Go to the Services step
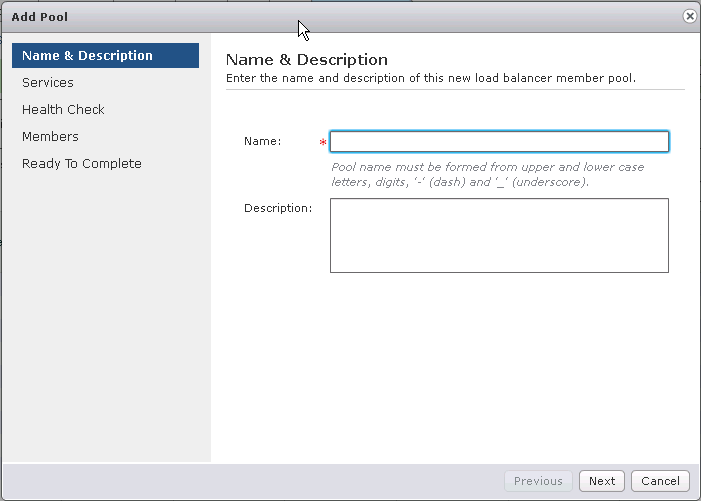This screenshot has height=501, width=701. point(48,83)
